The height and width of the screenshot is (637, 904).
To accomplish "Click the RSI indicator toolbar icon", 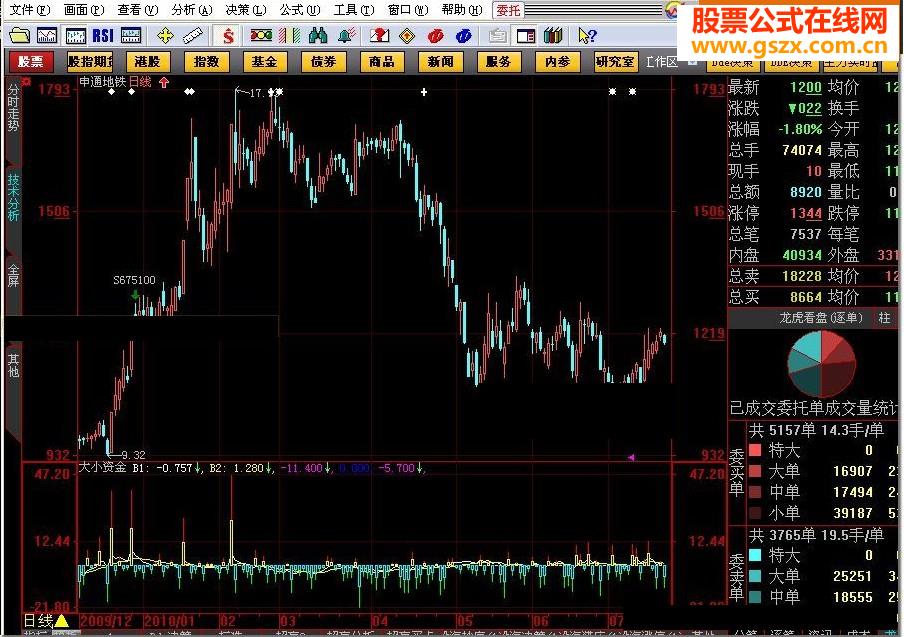I will [x=101, y=36].
